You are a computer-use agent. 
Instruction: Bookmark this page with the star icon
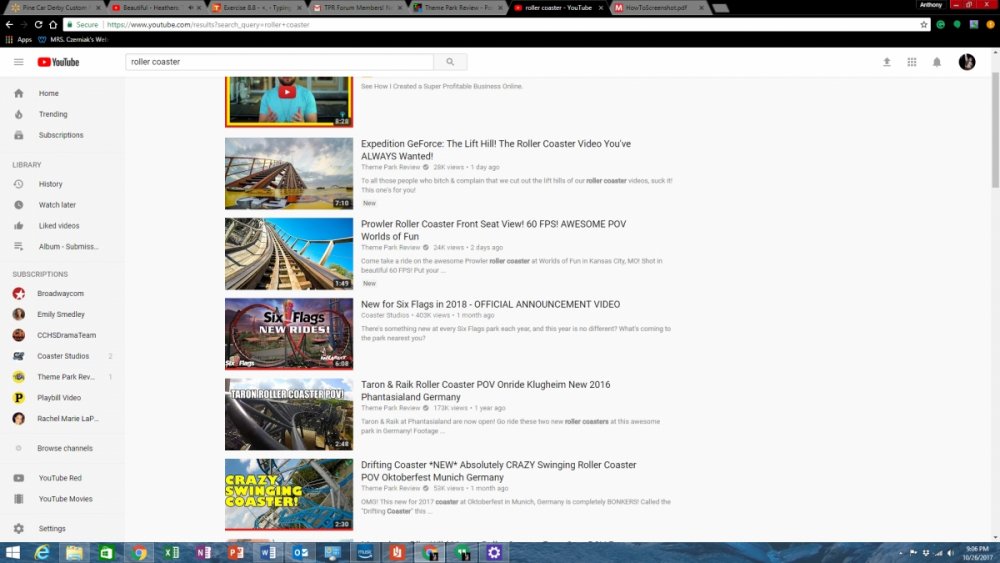pyautogui.click(x=924, y=24)
